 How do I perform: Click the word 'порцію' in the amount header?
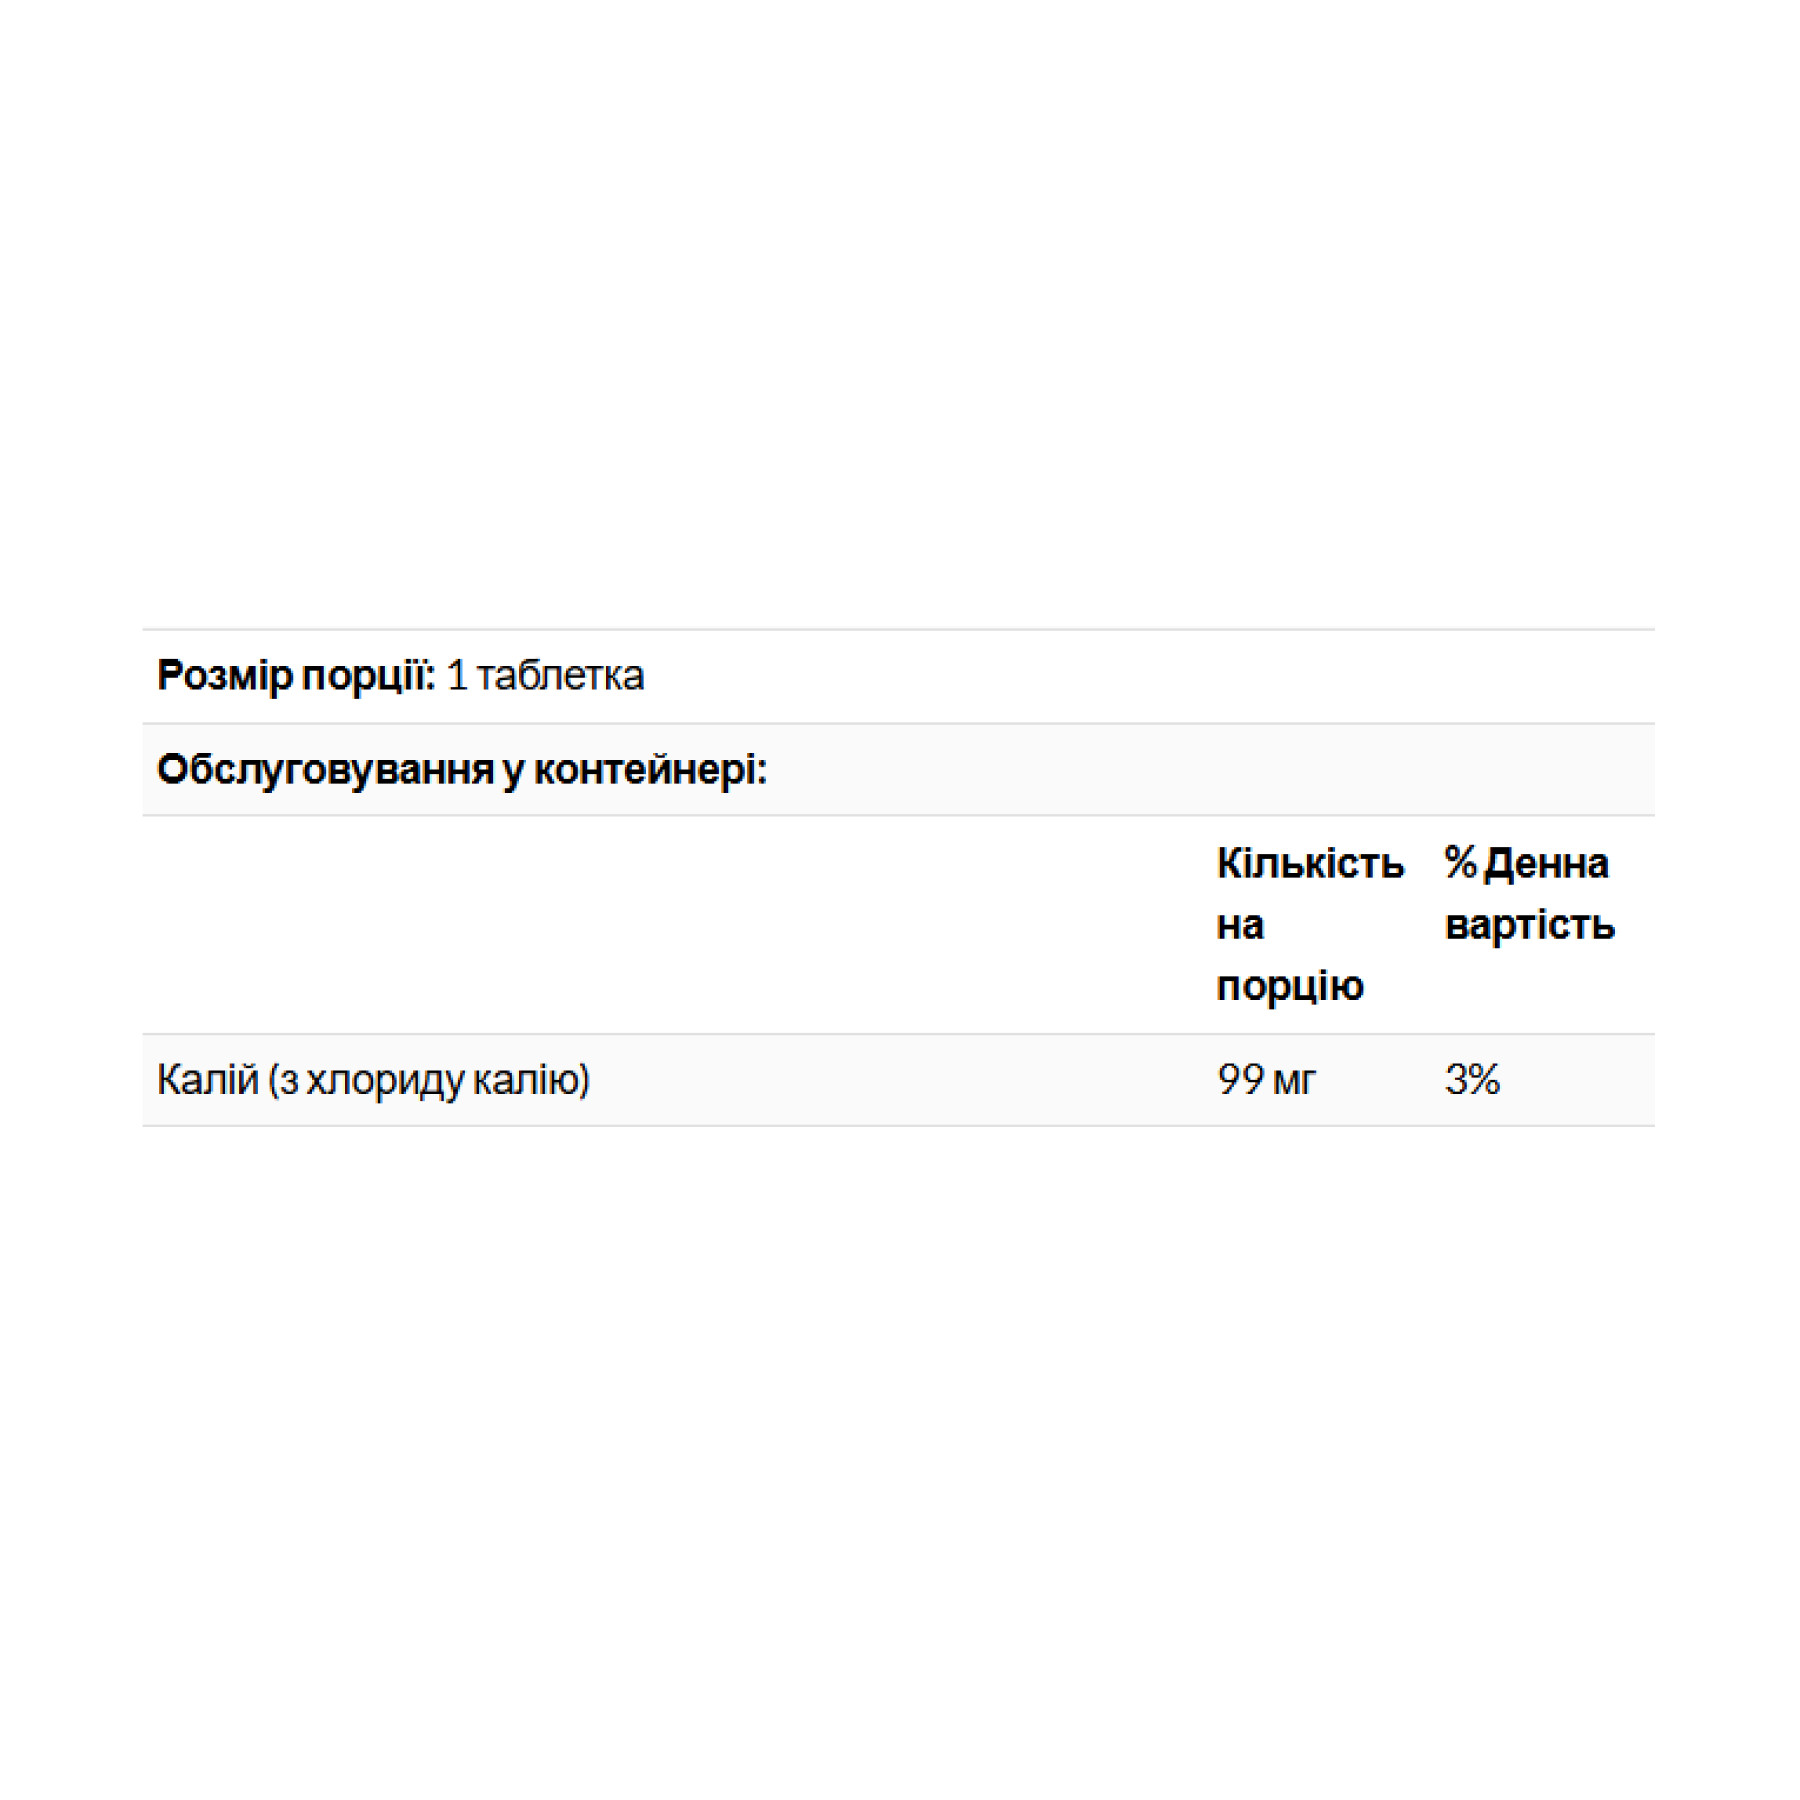click(1290, 986)
